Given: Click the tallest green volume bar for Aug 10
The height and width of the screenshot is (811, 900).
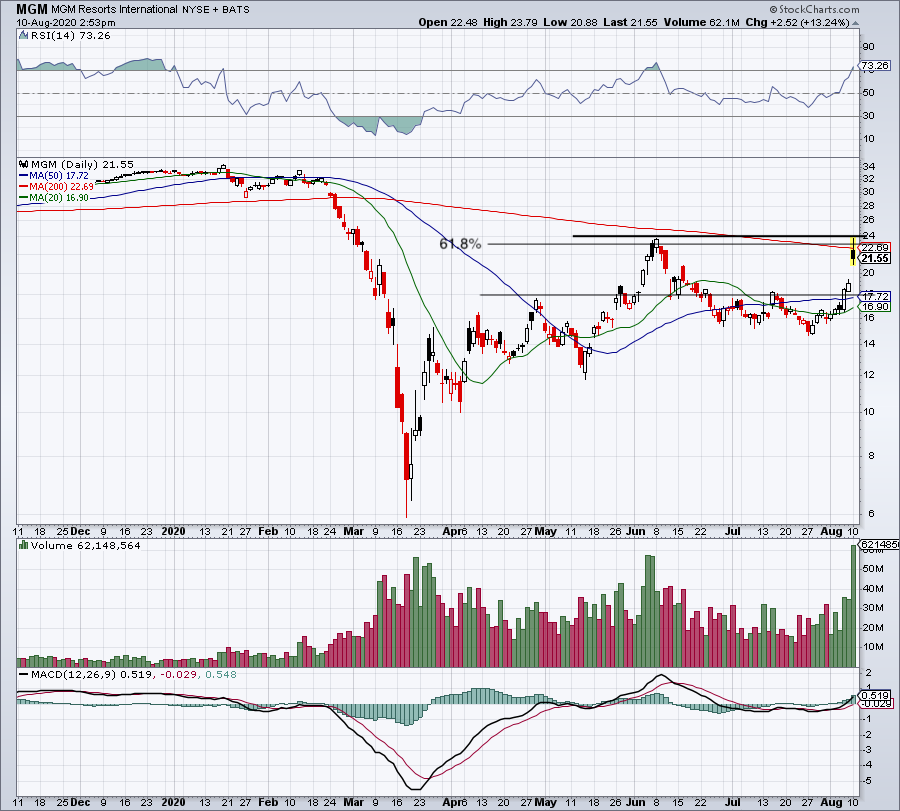Looking at the screenshot, I should pos(854,606).
